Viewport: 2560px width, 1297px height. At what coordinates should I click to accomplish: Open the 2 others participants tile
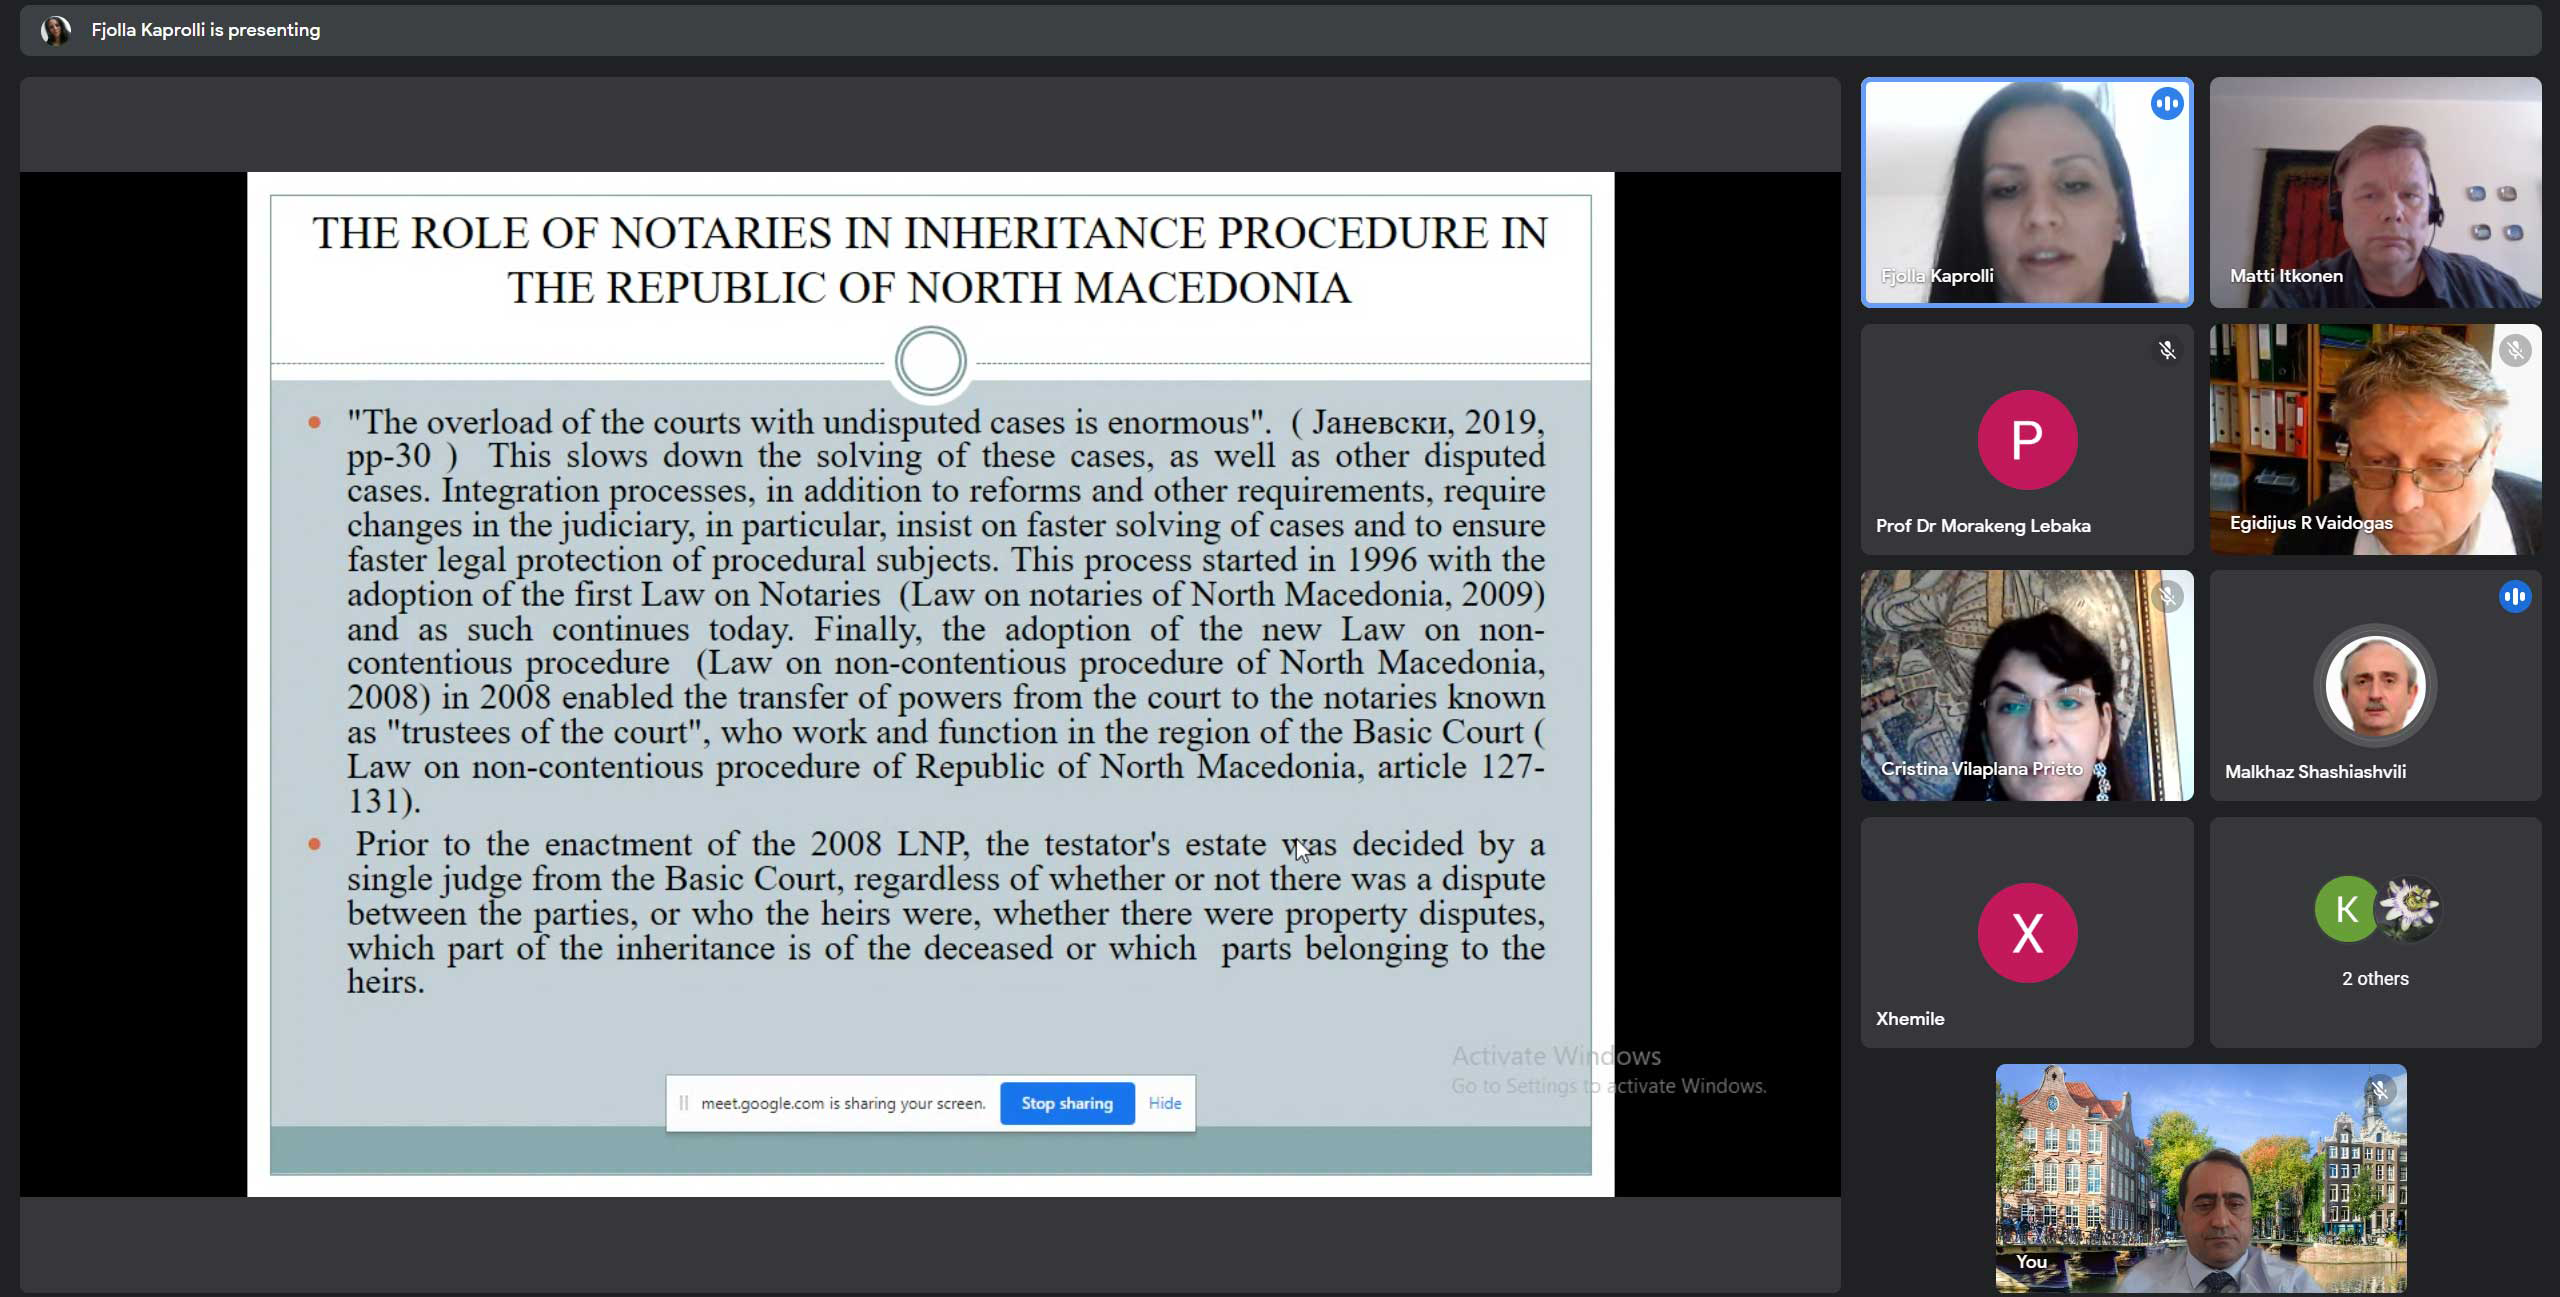pyautogui.click(x=2375, y=978)
